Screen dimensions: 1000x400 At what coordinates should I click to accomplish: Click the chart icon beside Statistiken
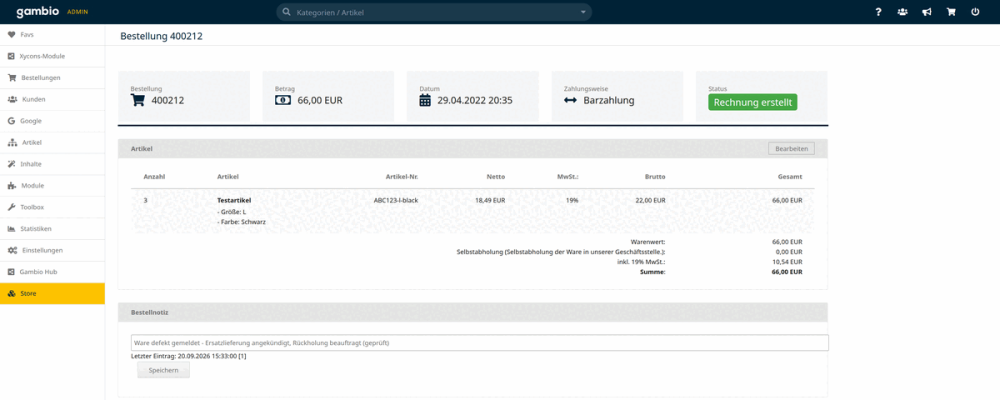point(11,229)
